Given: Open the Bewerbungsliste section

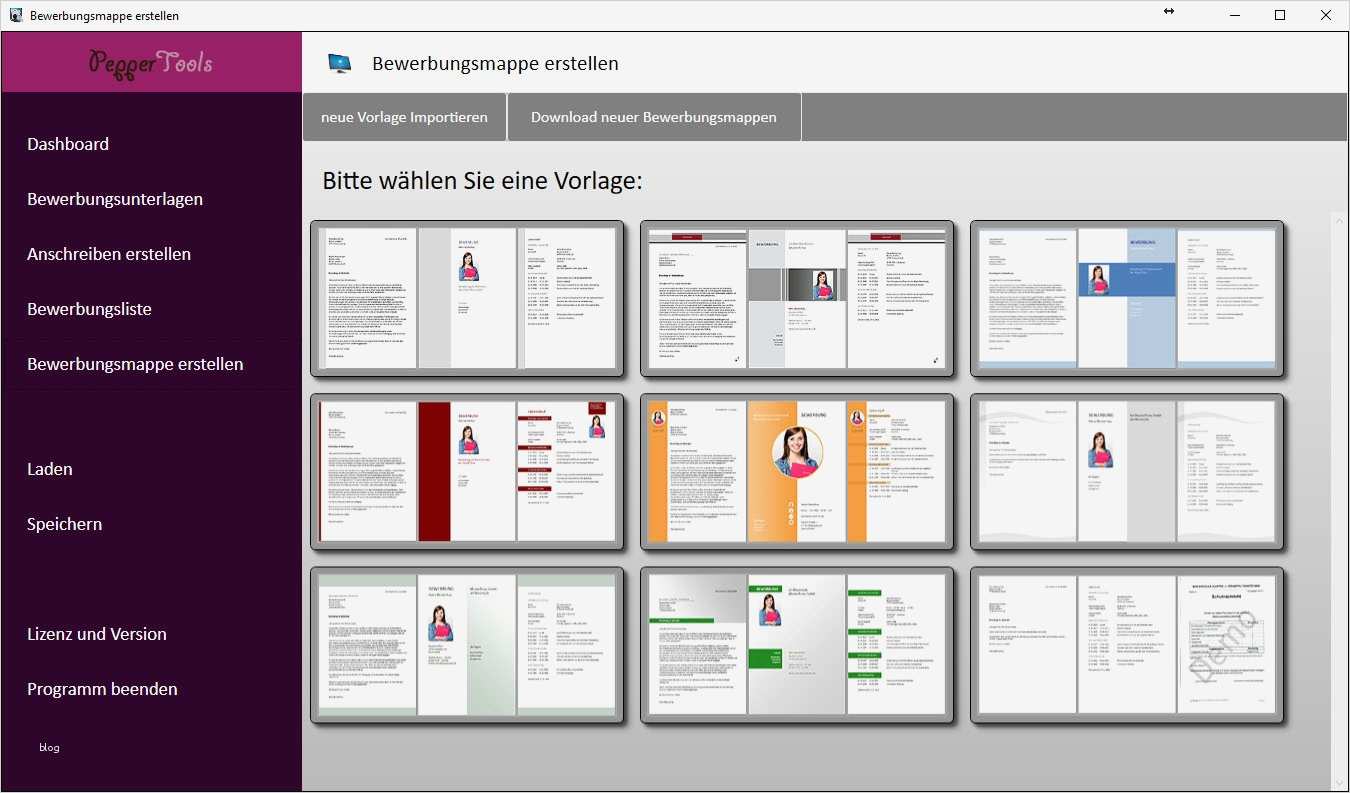Looking at the screenshot, I should coord(89,309).
